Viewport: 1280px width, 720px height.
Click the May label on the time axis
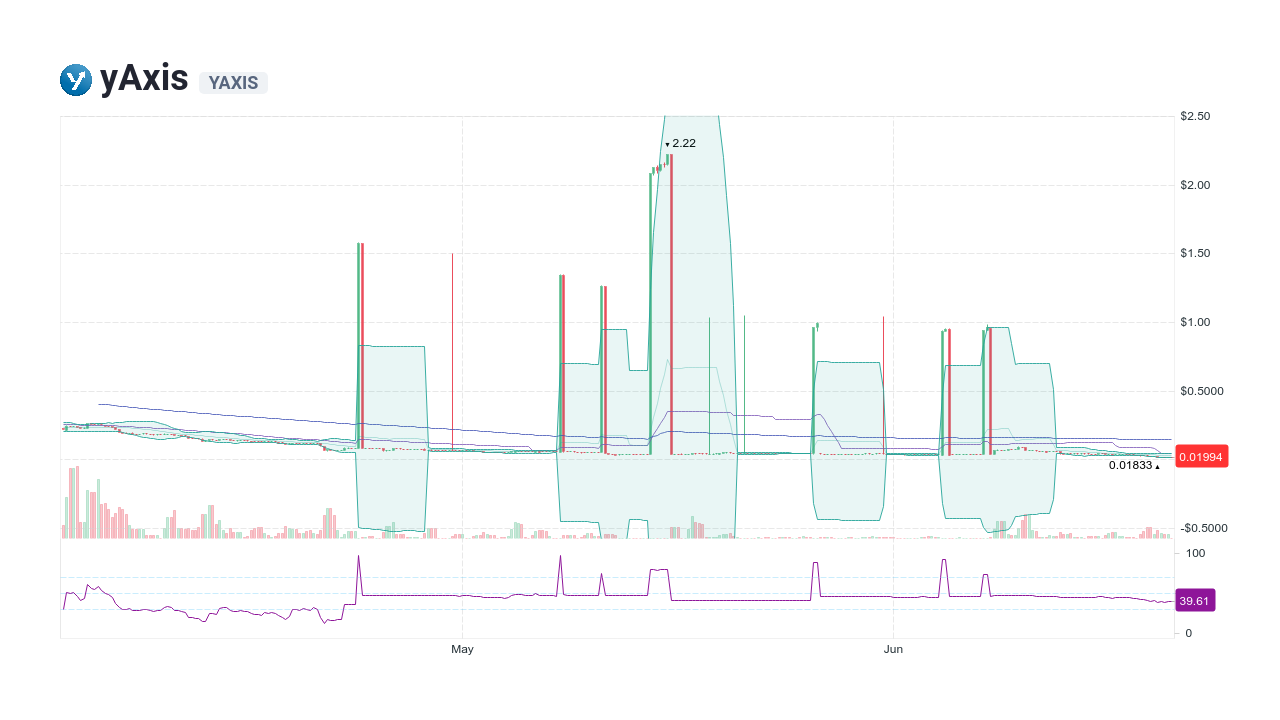(x=462, y=649)
